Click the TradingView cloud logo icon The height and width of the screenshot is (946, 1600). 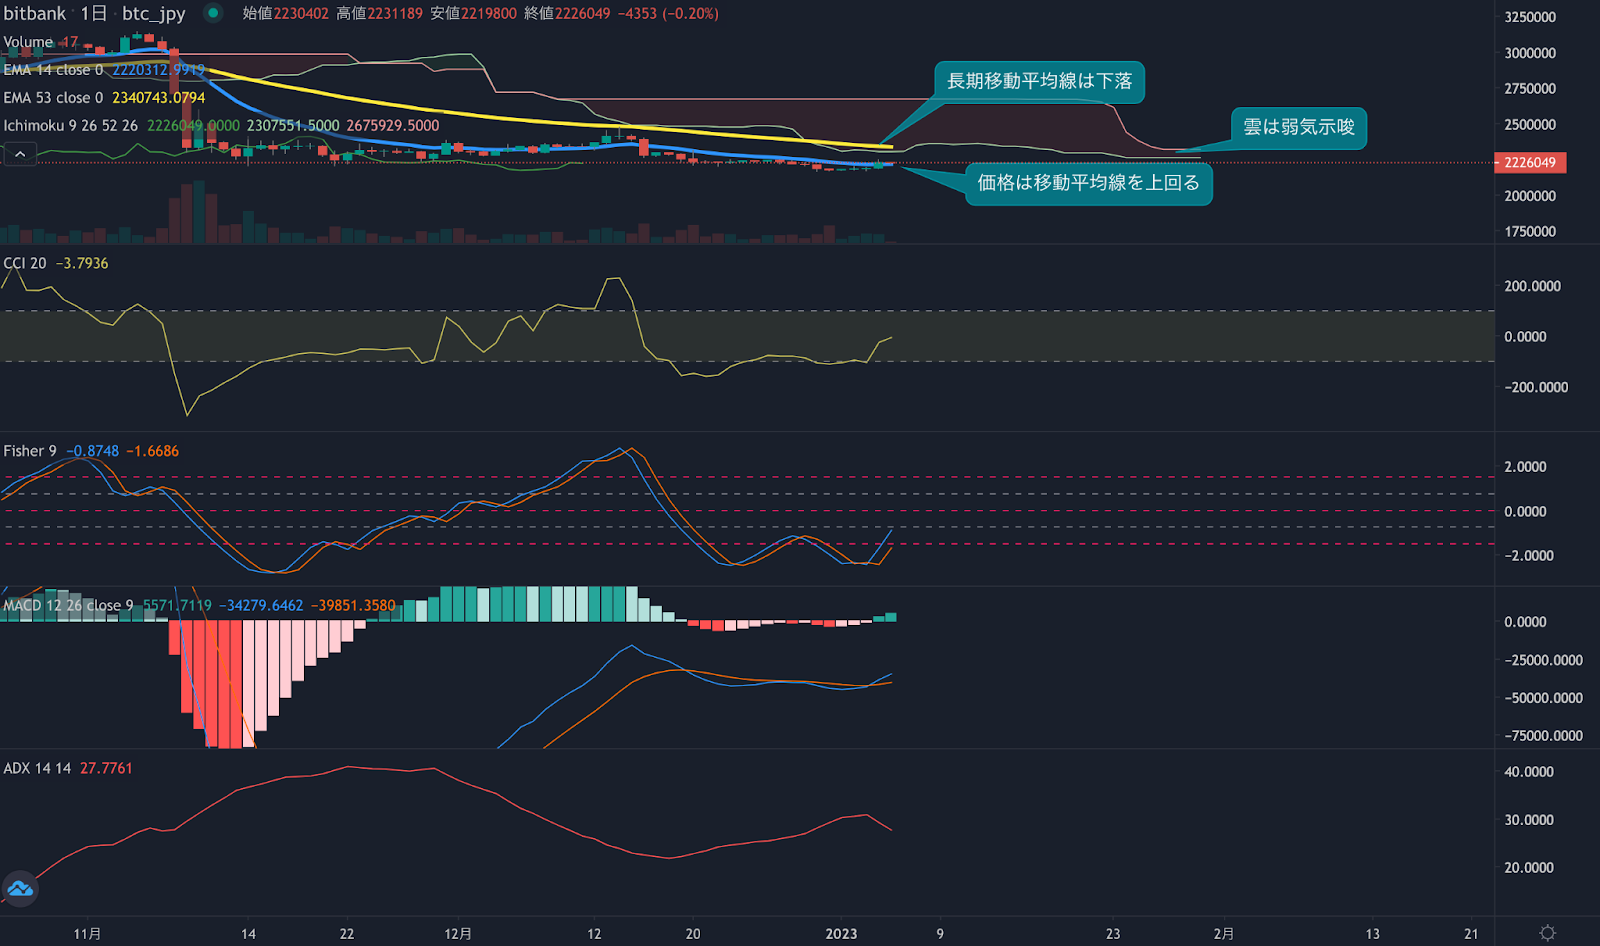20,888
